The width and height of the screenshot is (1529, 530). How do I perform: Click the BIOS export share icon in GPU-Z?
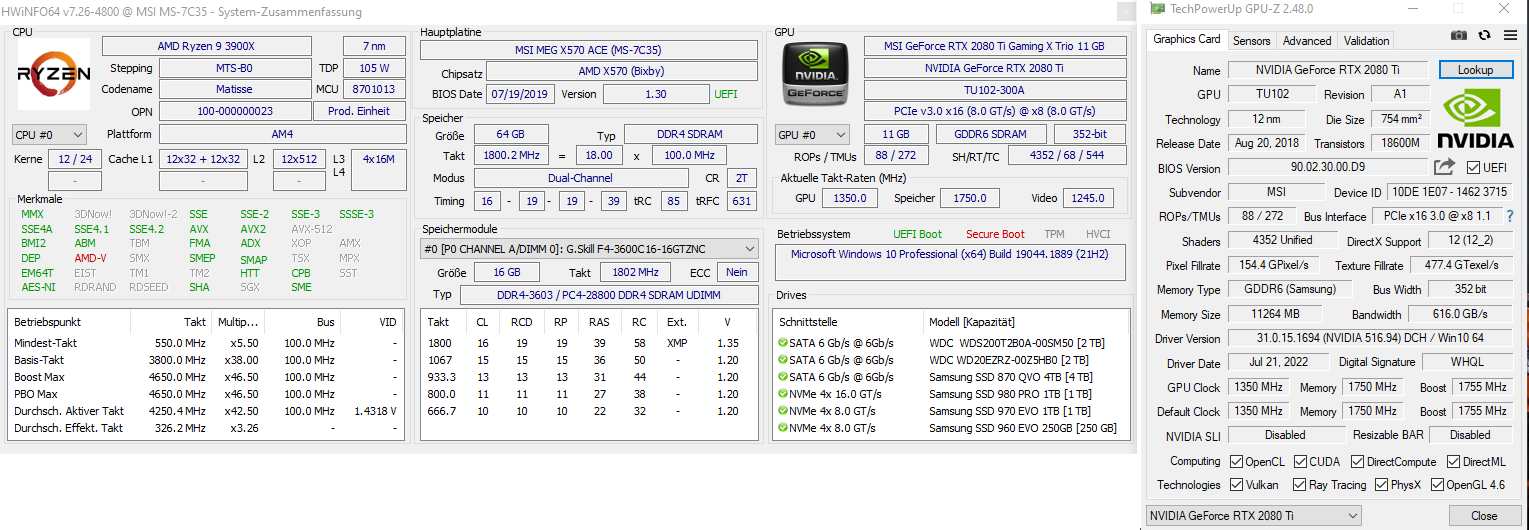point(1444,167)
